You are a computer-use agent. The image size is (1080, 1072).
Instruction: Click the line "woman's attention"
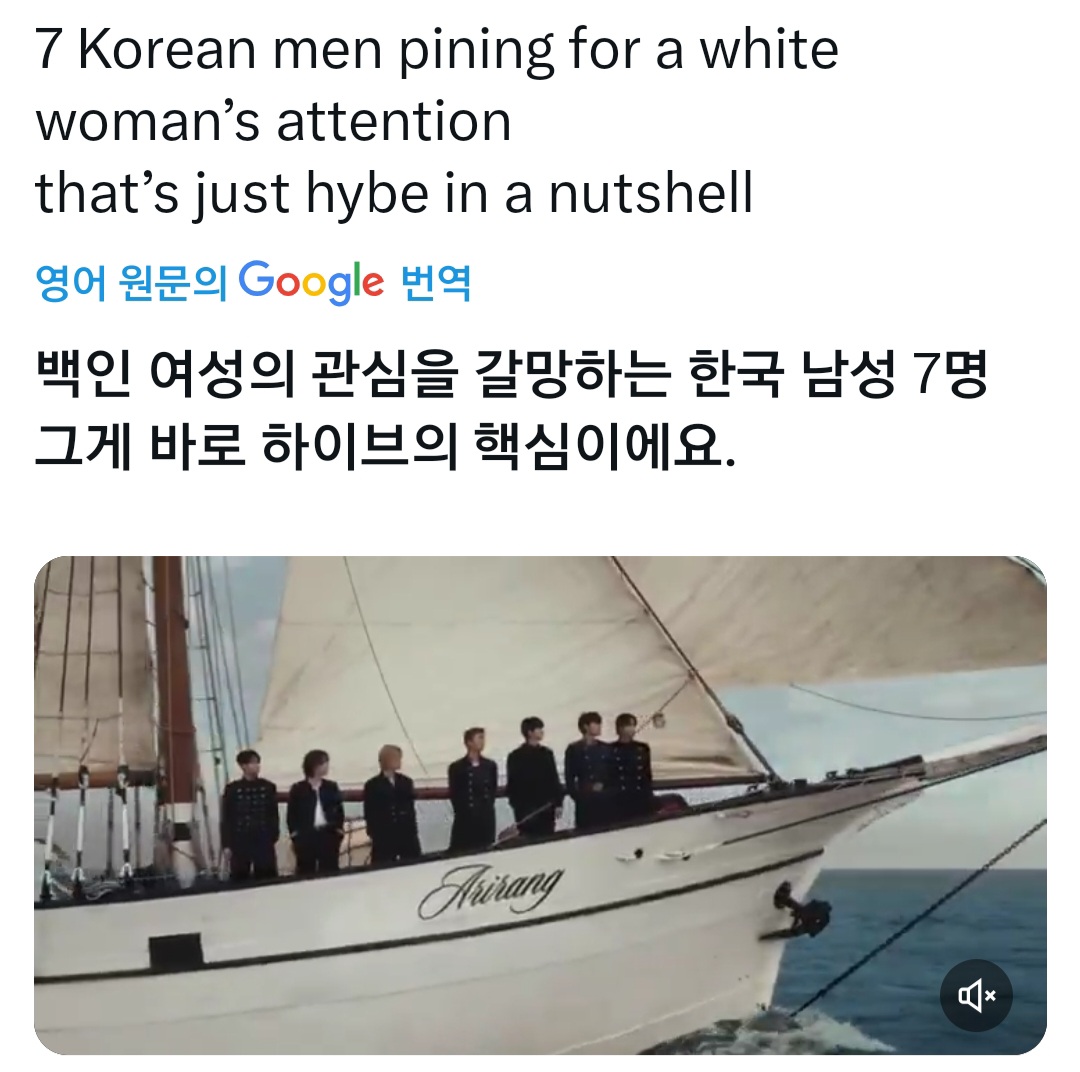pos(273,121)
